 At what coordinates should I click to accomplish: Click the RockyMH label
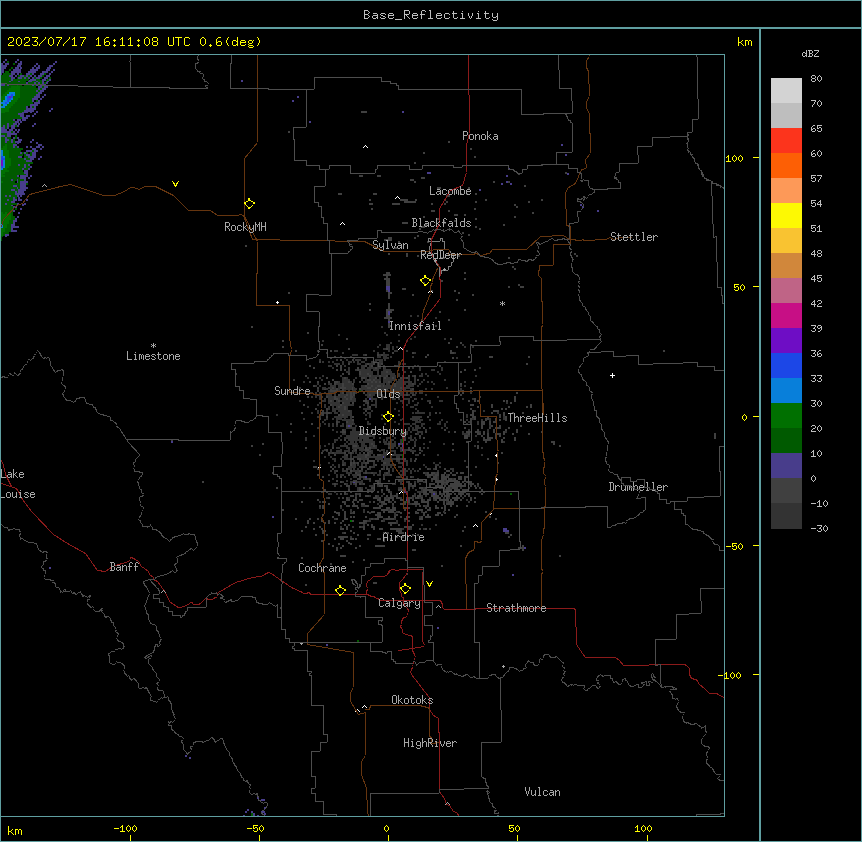coord(245,227)
